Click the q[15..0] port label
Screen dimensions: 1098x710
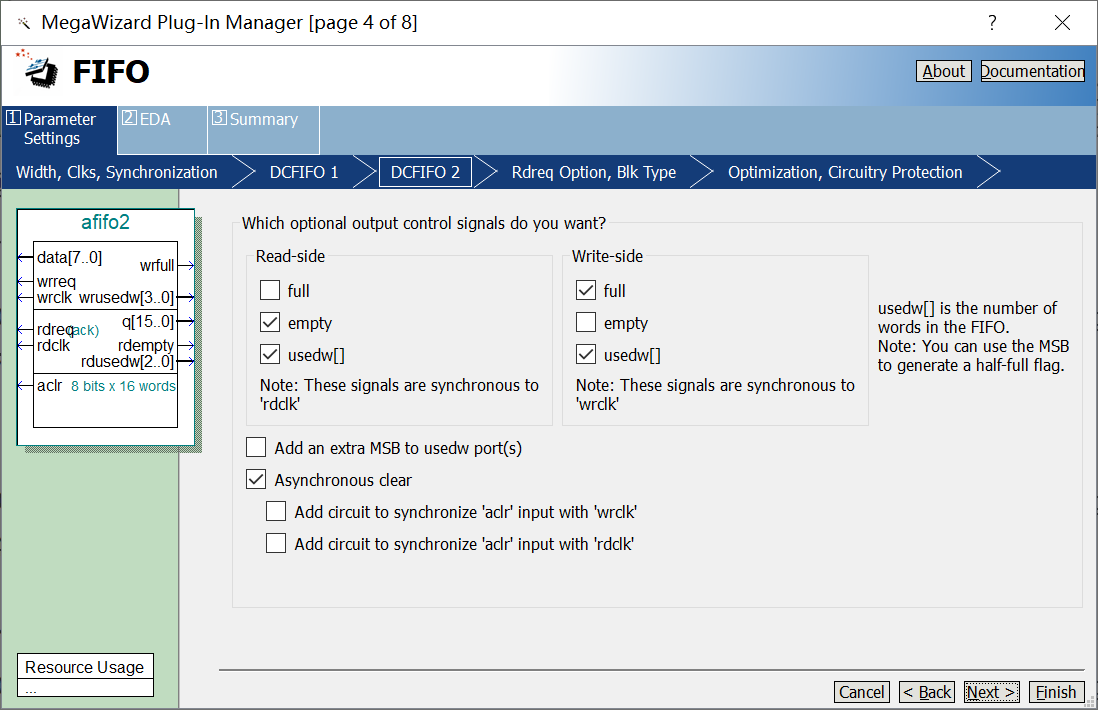[148, 321]
